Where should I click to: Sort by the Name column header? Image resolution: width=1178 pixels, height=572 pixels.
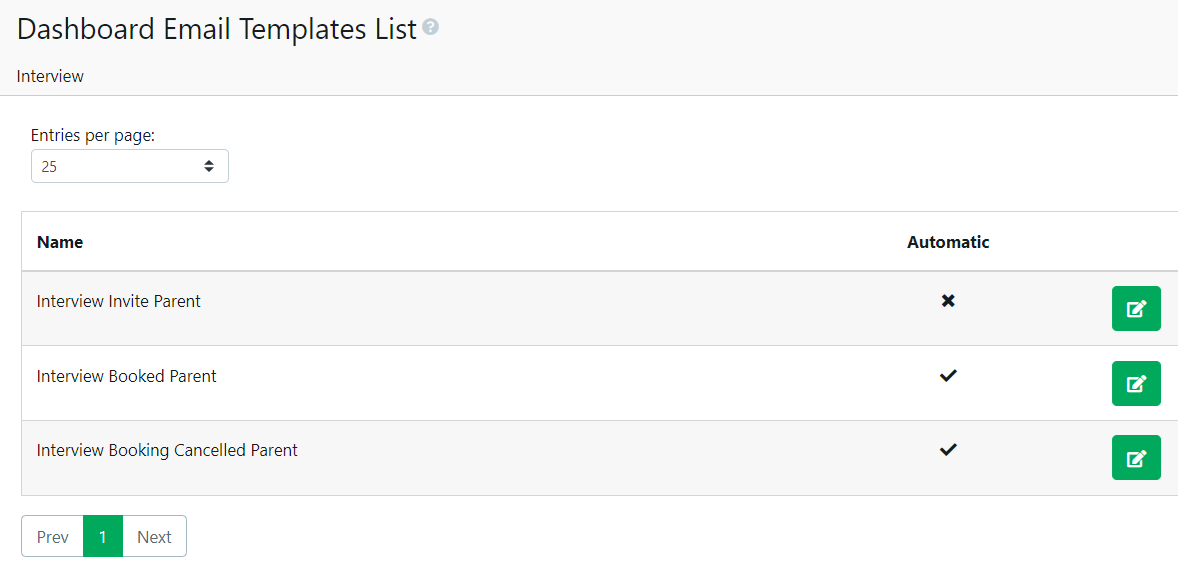(60, 242)
